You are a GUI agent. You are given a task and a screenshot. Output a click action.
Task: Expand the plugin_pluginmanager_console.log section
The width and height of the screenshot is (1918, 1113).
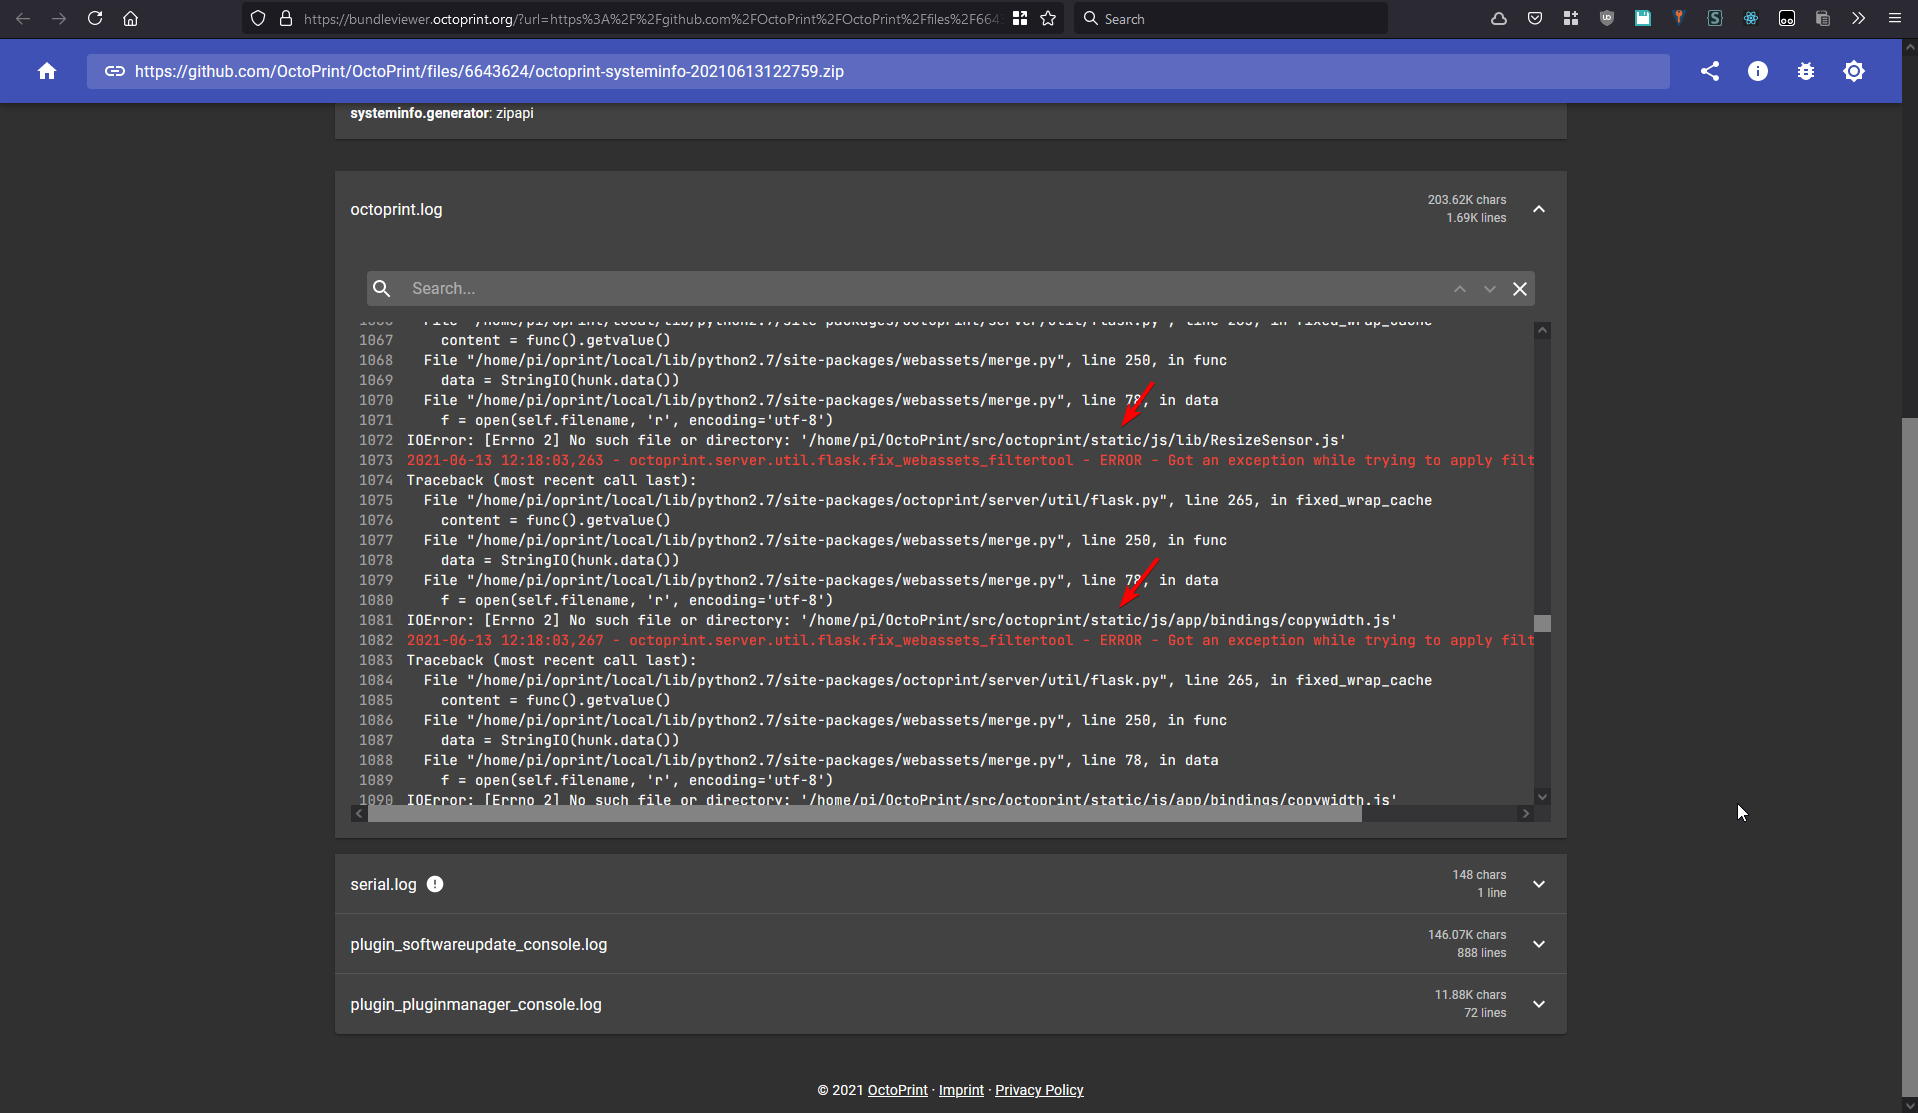[x=1538, y=1004]
